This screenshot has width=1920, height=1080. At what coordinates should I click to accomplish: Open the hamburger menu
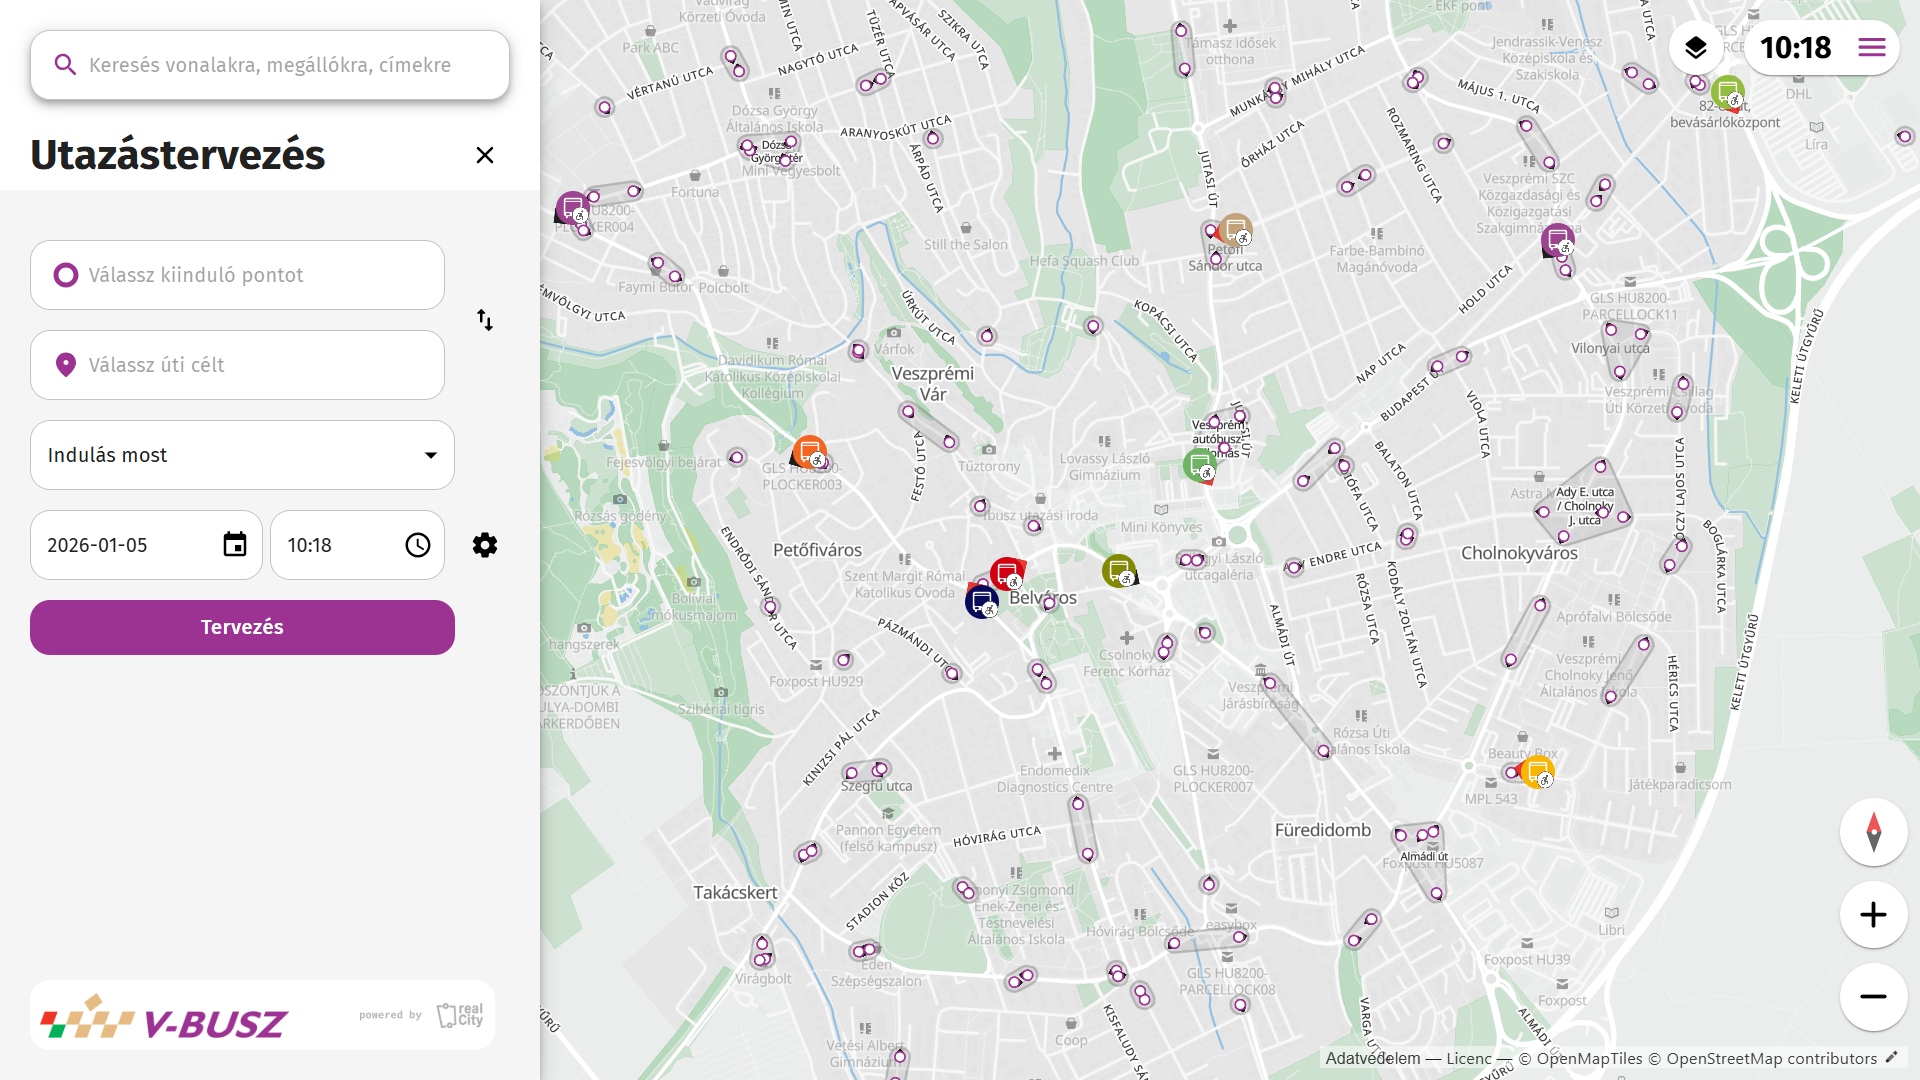[x=1872, y=48]
